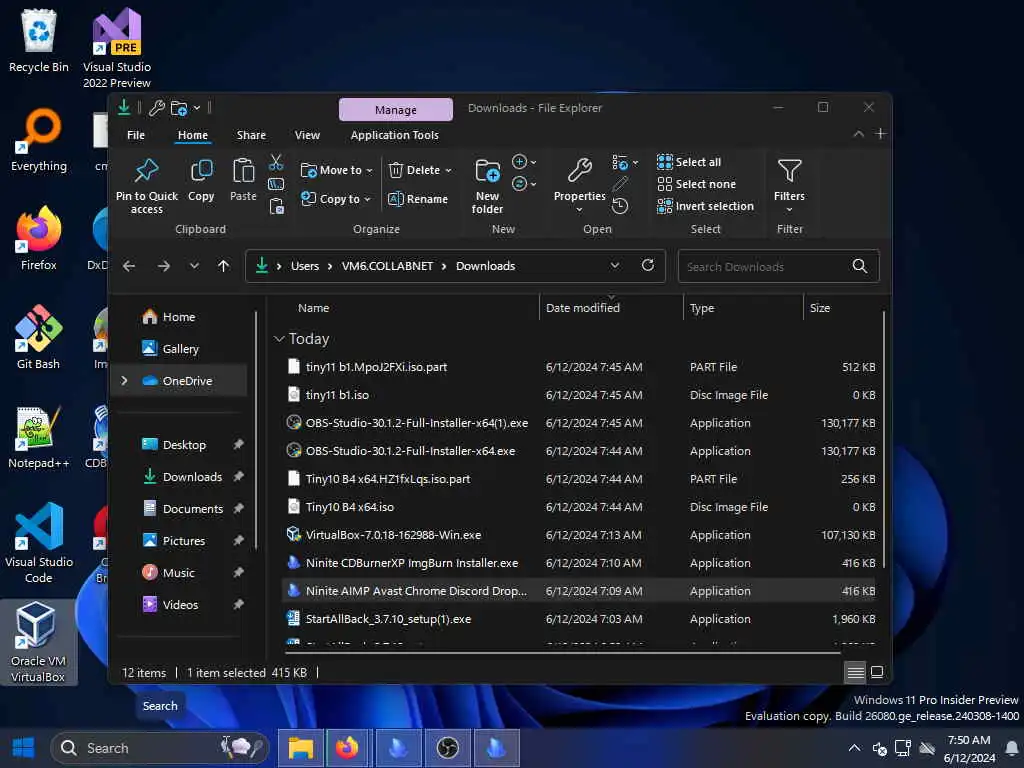Click the Filters funnel icon

(x=789, y=170)
